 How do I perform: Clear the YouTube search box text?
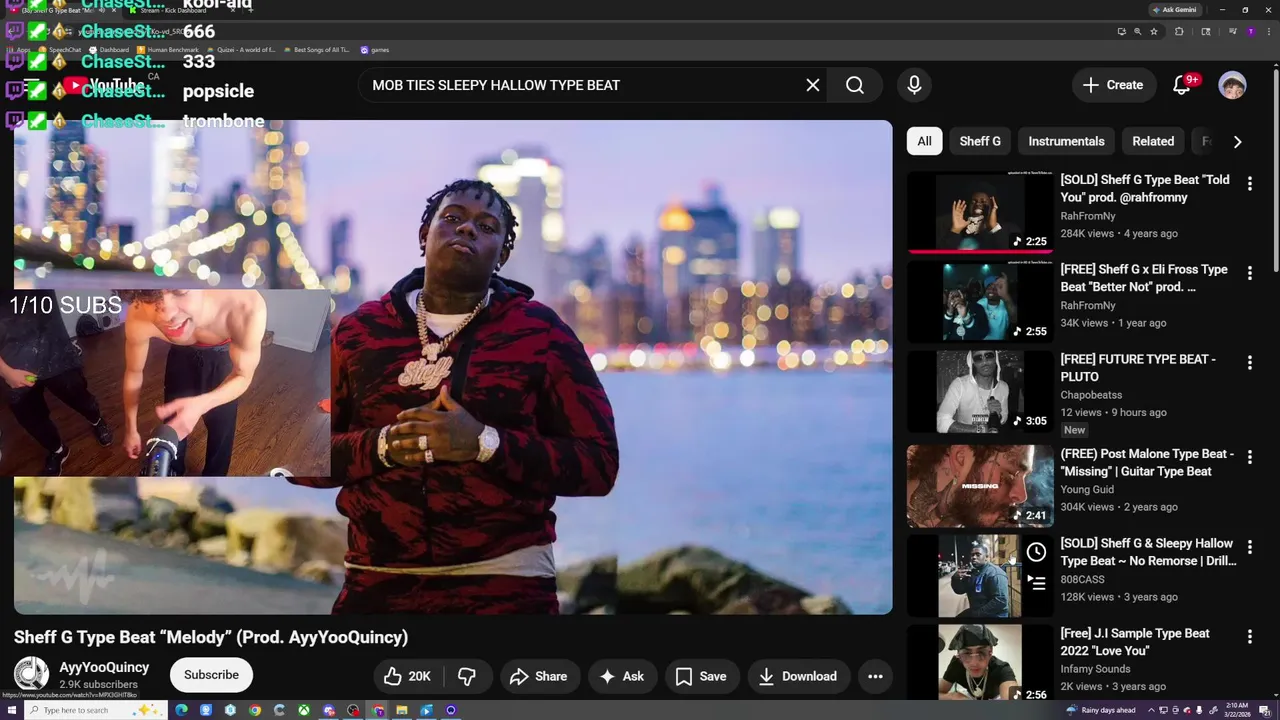[x=813, y=85]
